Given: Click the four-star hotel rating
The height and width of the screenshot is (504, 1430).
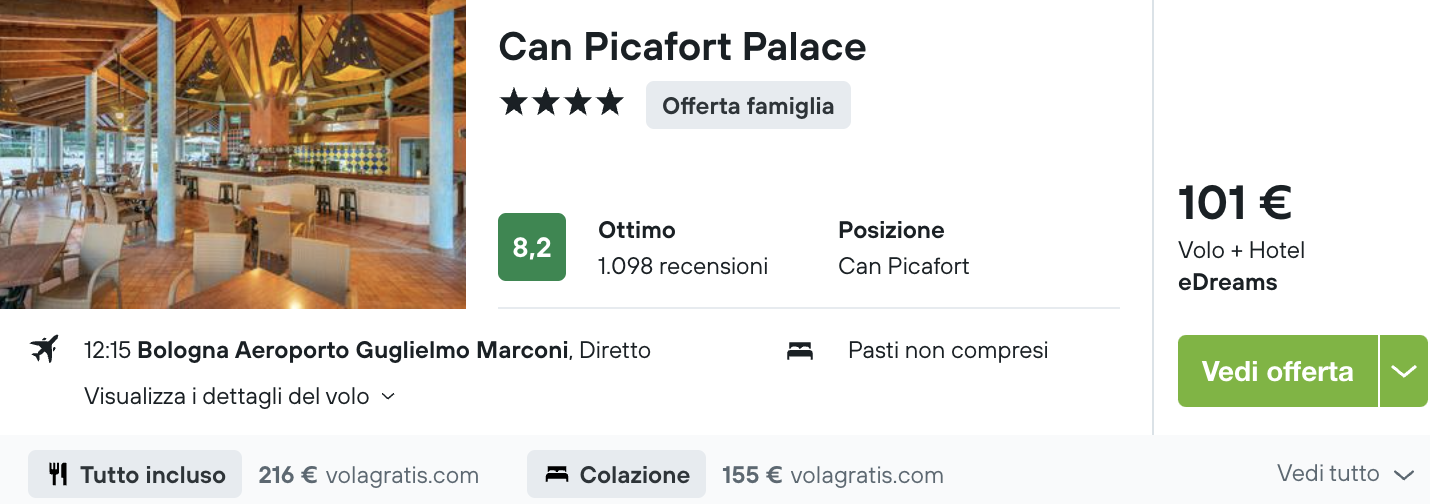Looking at the screenshot, I should coord(562,103).
